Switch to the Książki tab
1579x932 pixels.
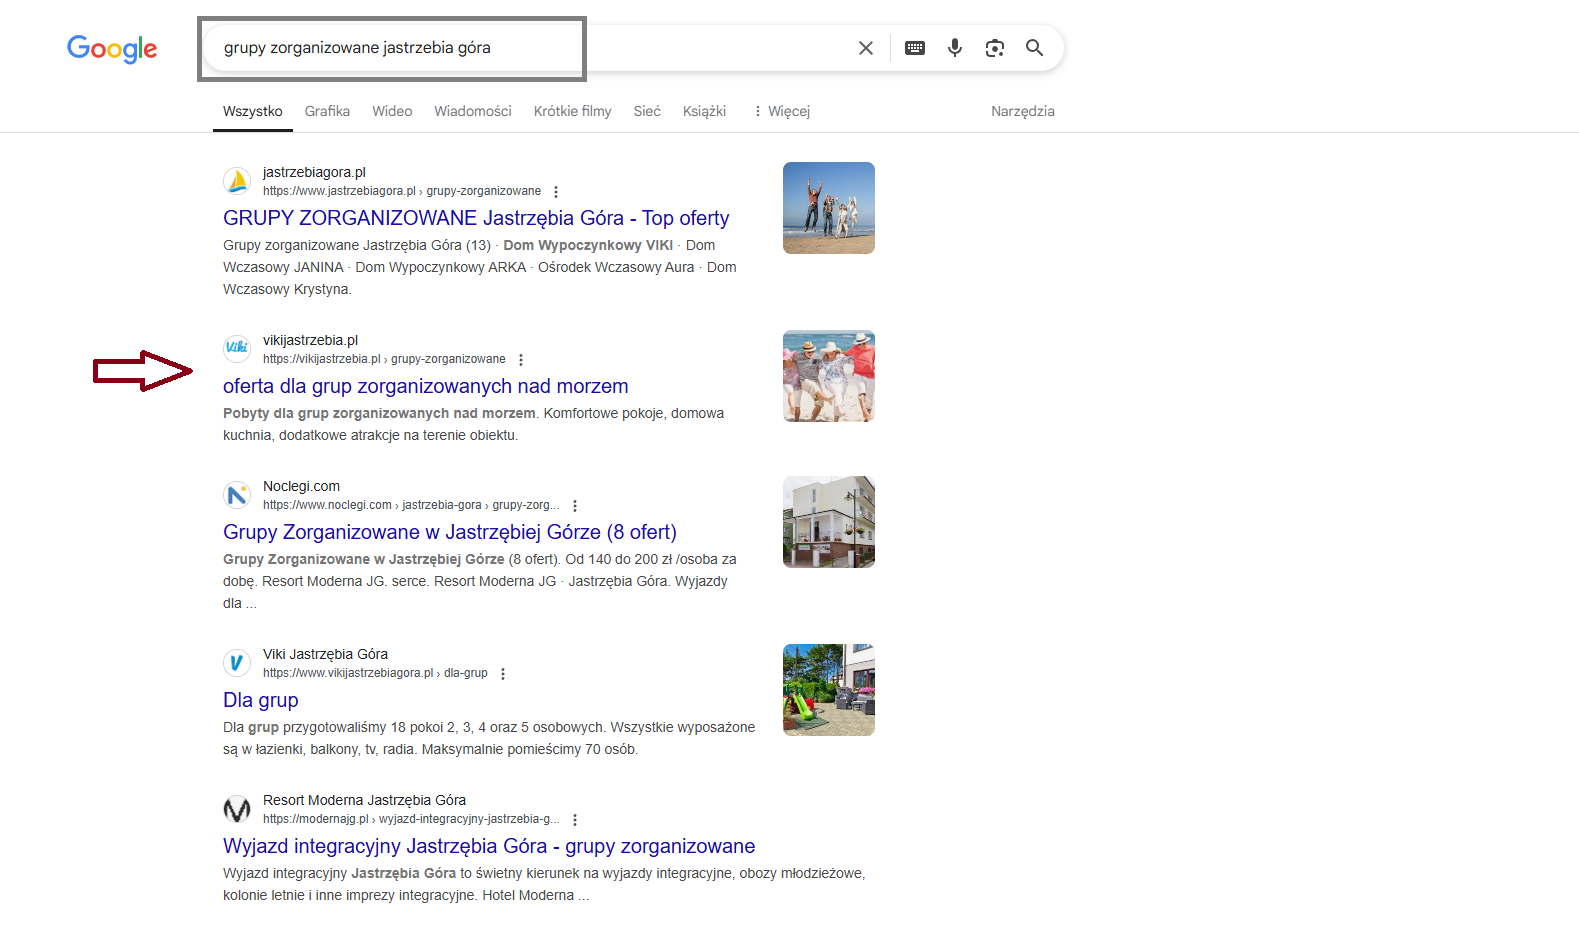(x=704, y=111)
